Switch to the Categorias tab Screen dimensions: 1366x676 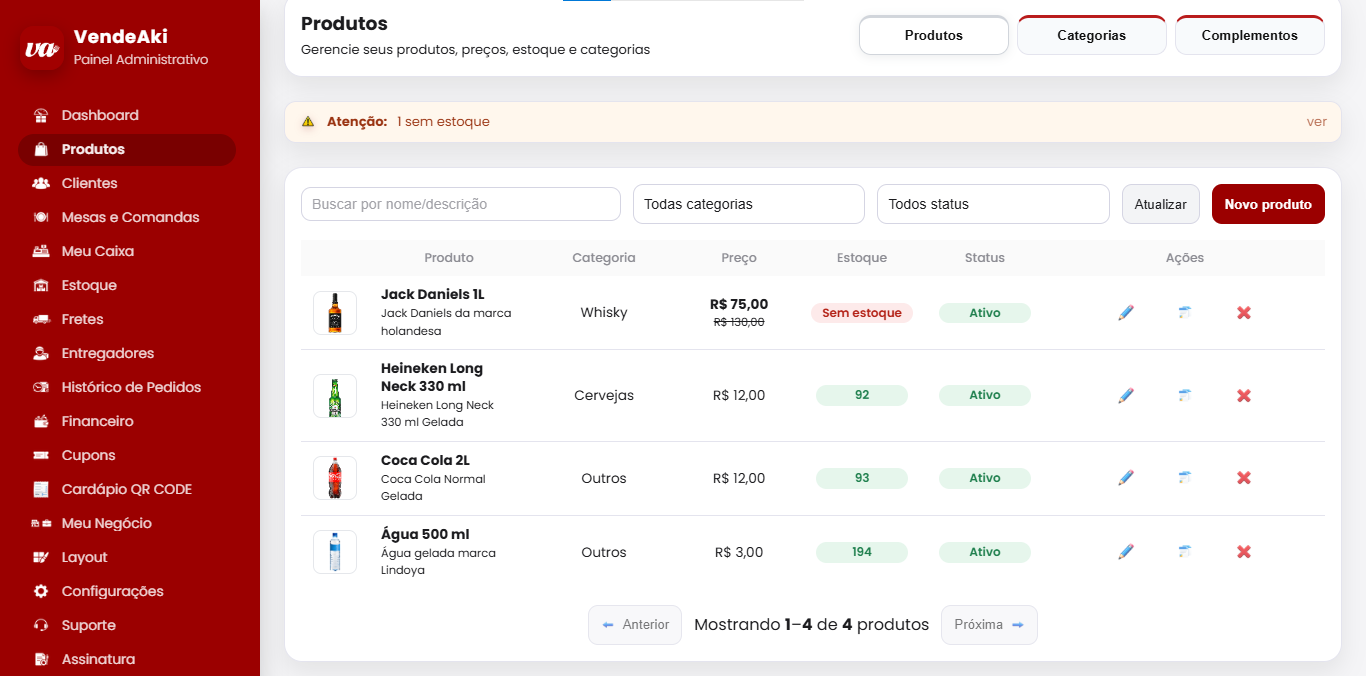click(x=1091, y=36)
